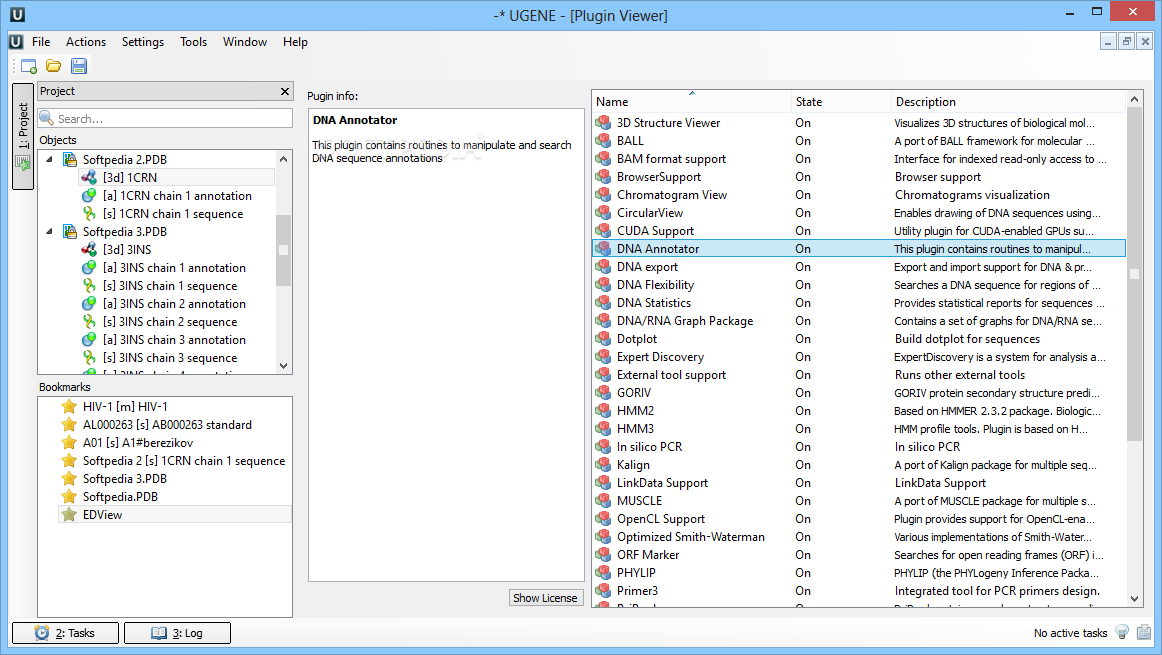
Task: Click the New project toolbar icon
Action: 29,67
